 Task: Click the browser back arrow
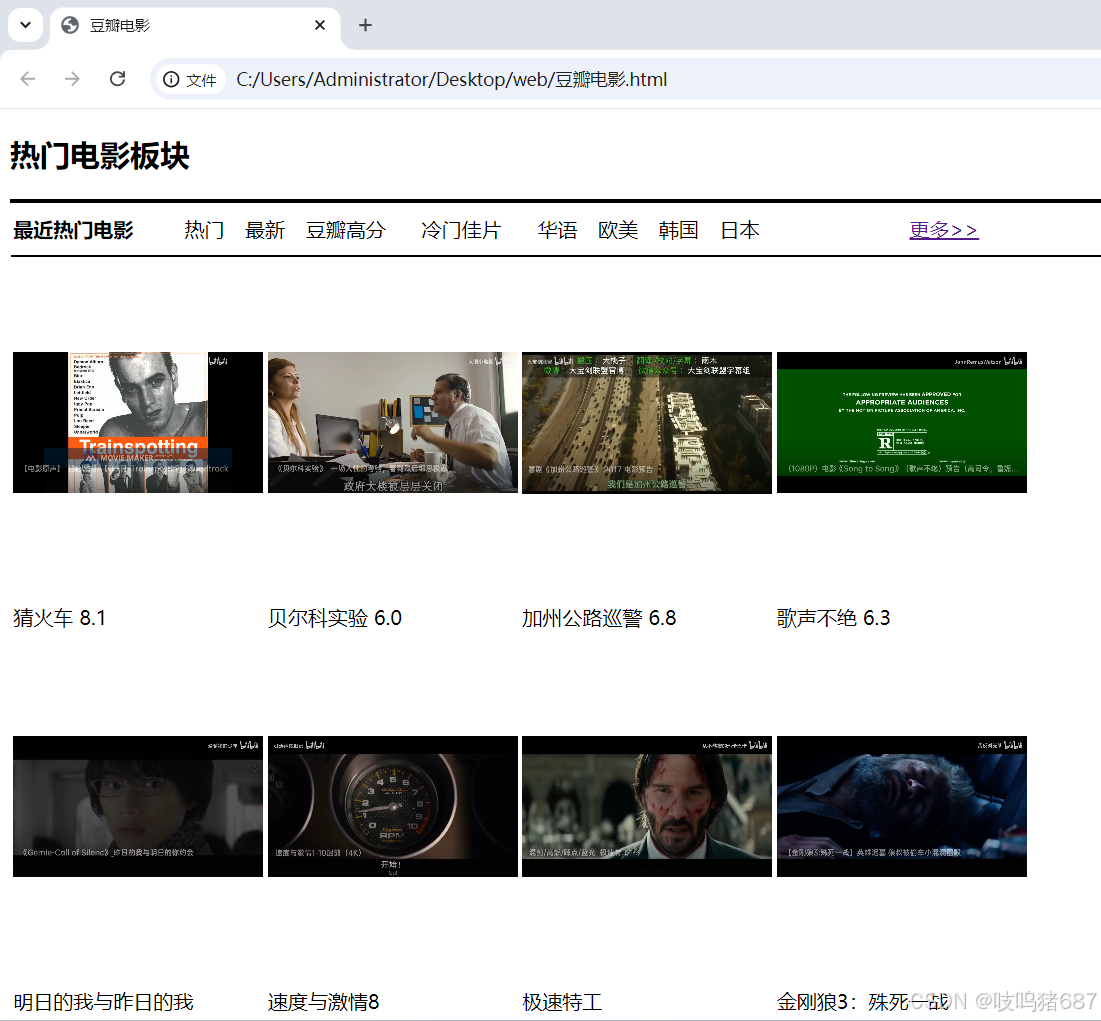click(28, 79)
